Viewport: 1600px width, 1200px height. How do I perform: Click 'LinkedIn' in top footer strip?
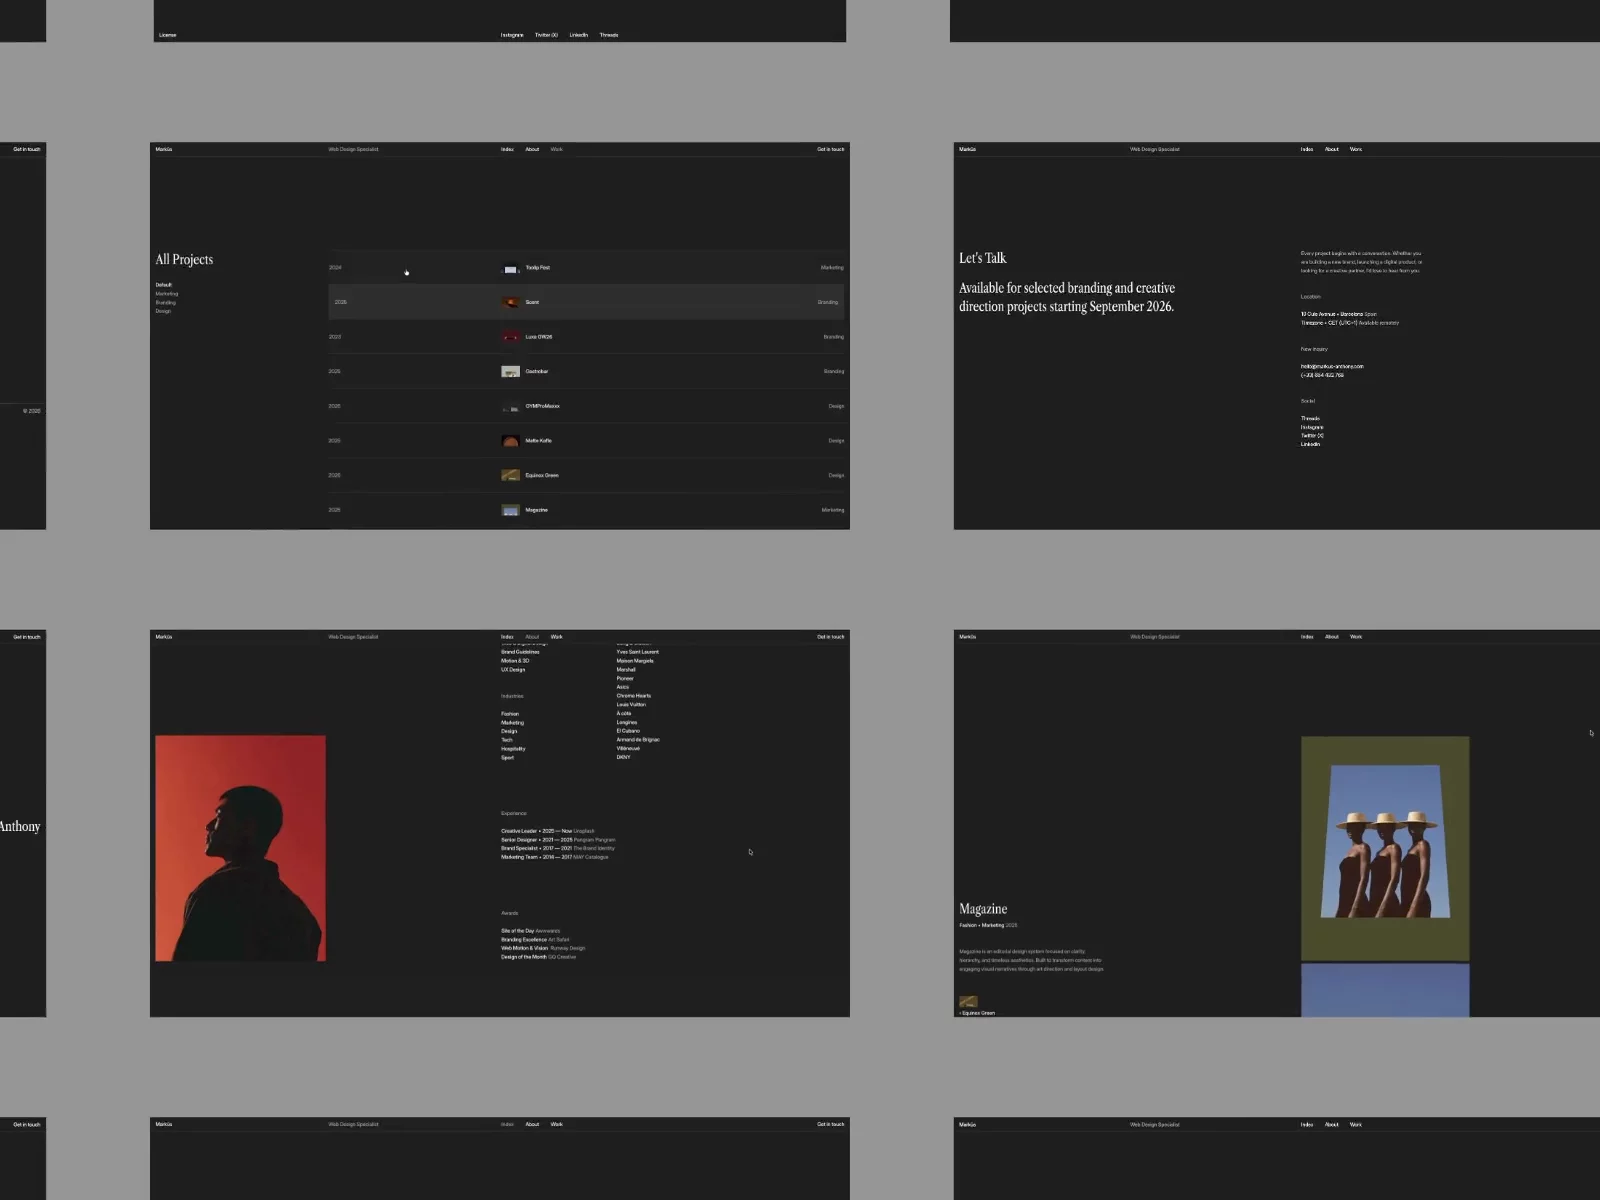pyautogui.click(x=579, y=35)
